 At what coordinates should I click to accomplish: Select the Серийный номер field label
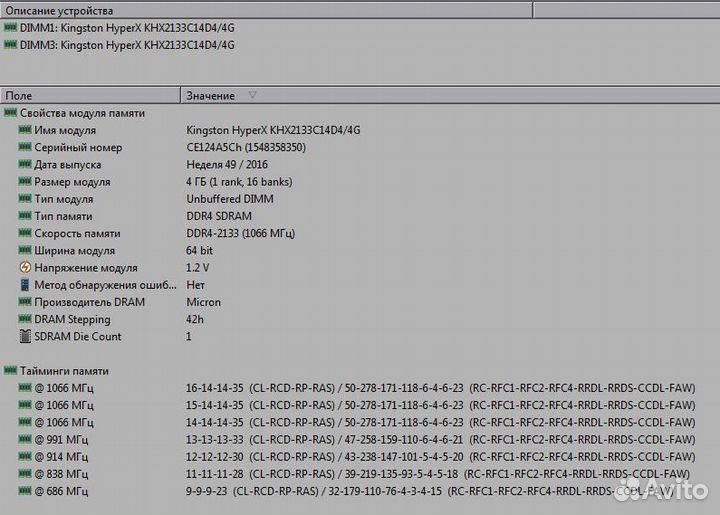click(78, 147)
